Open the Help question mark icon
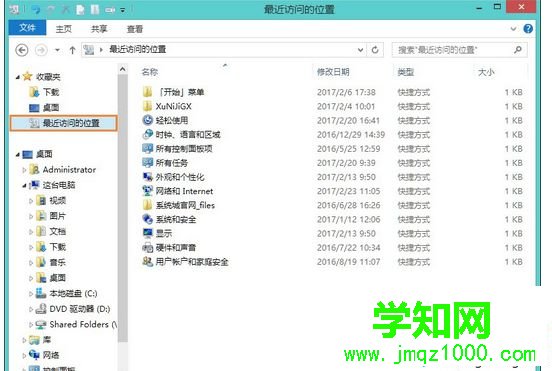 coord(528,29)
